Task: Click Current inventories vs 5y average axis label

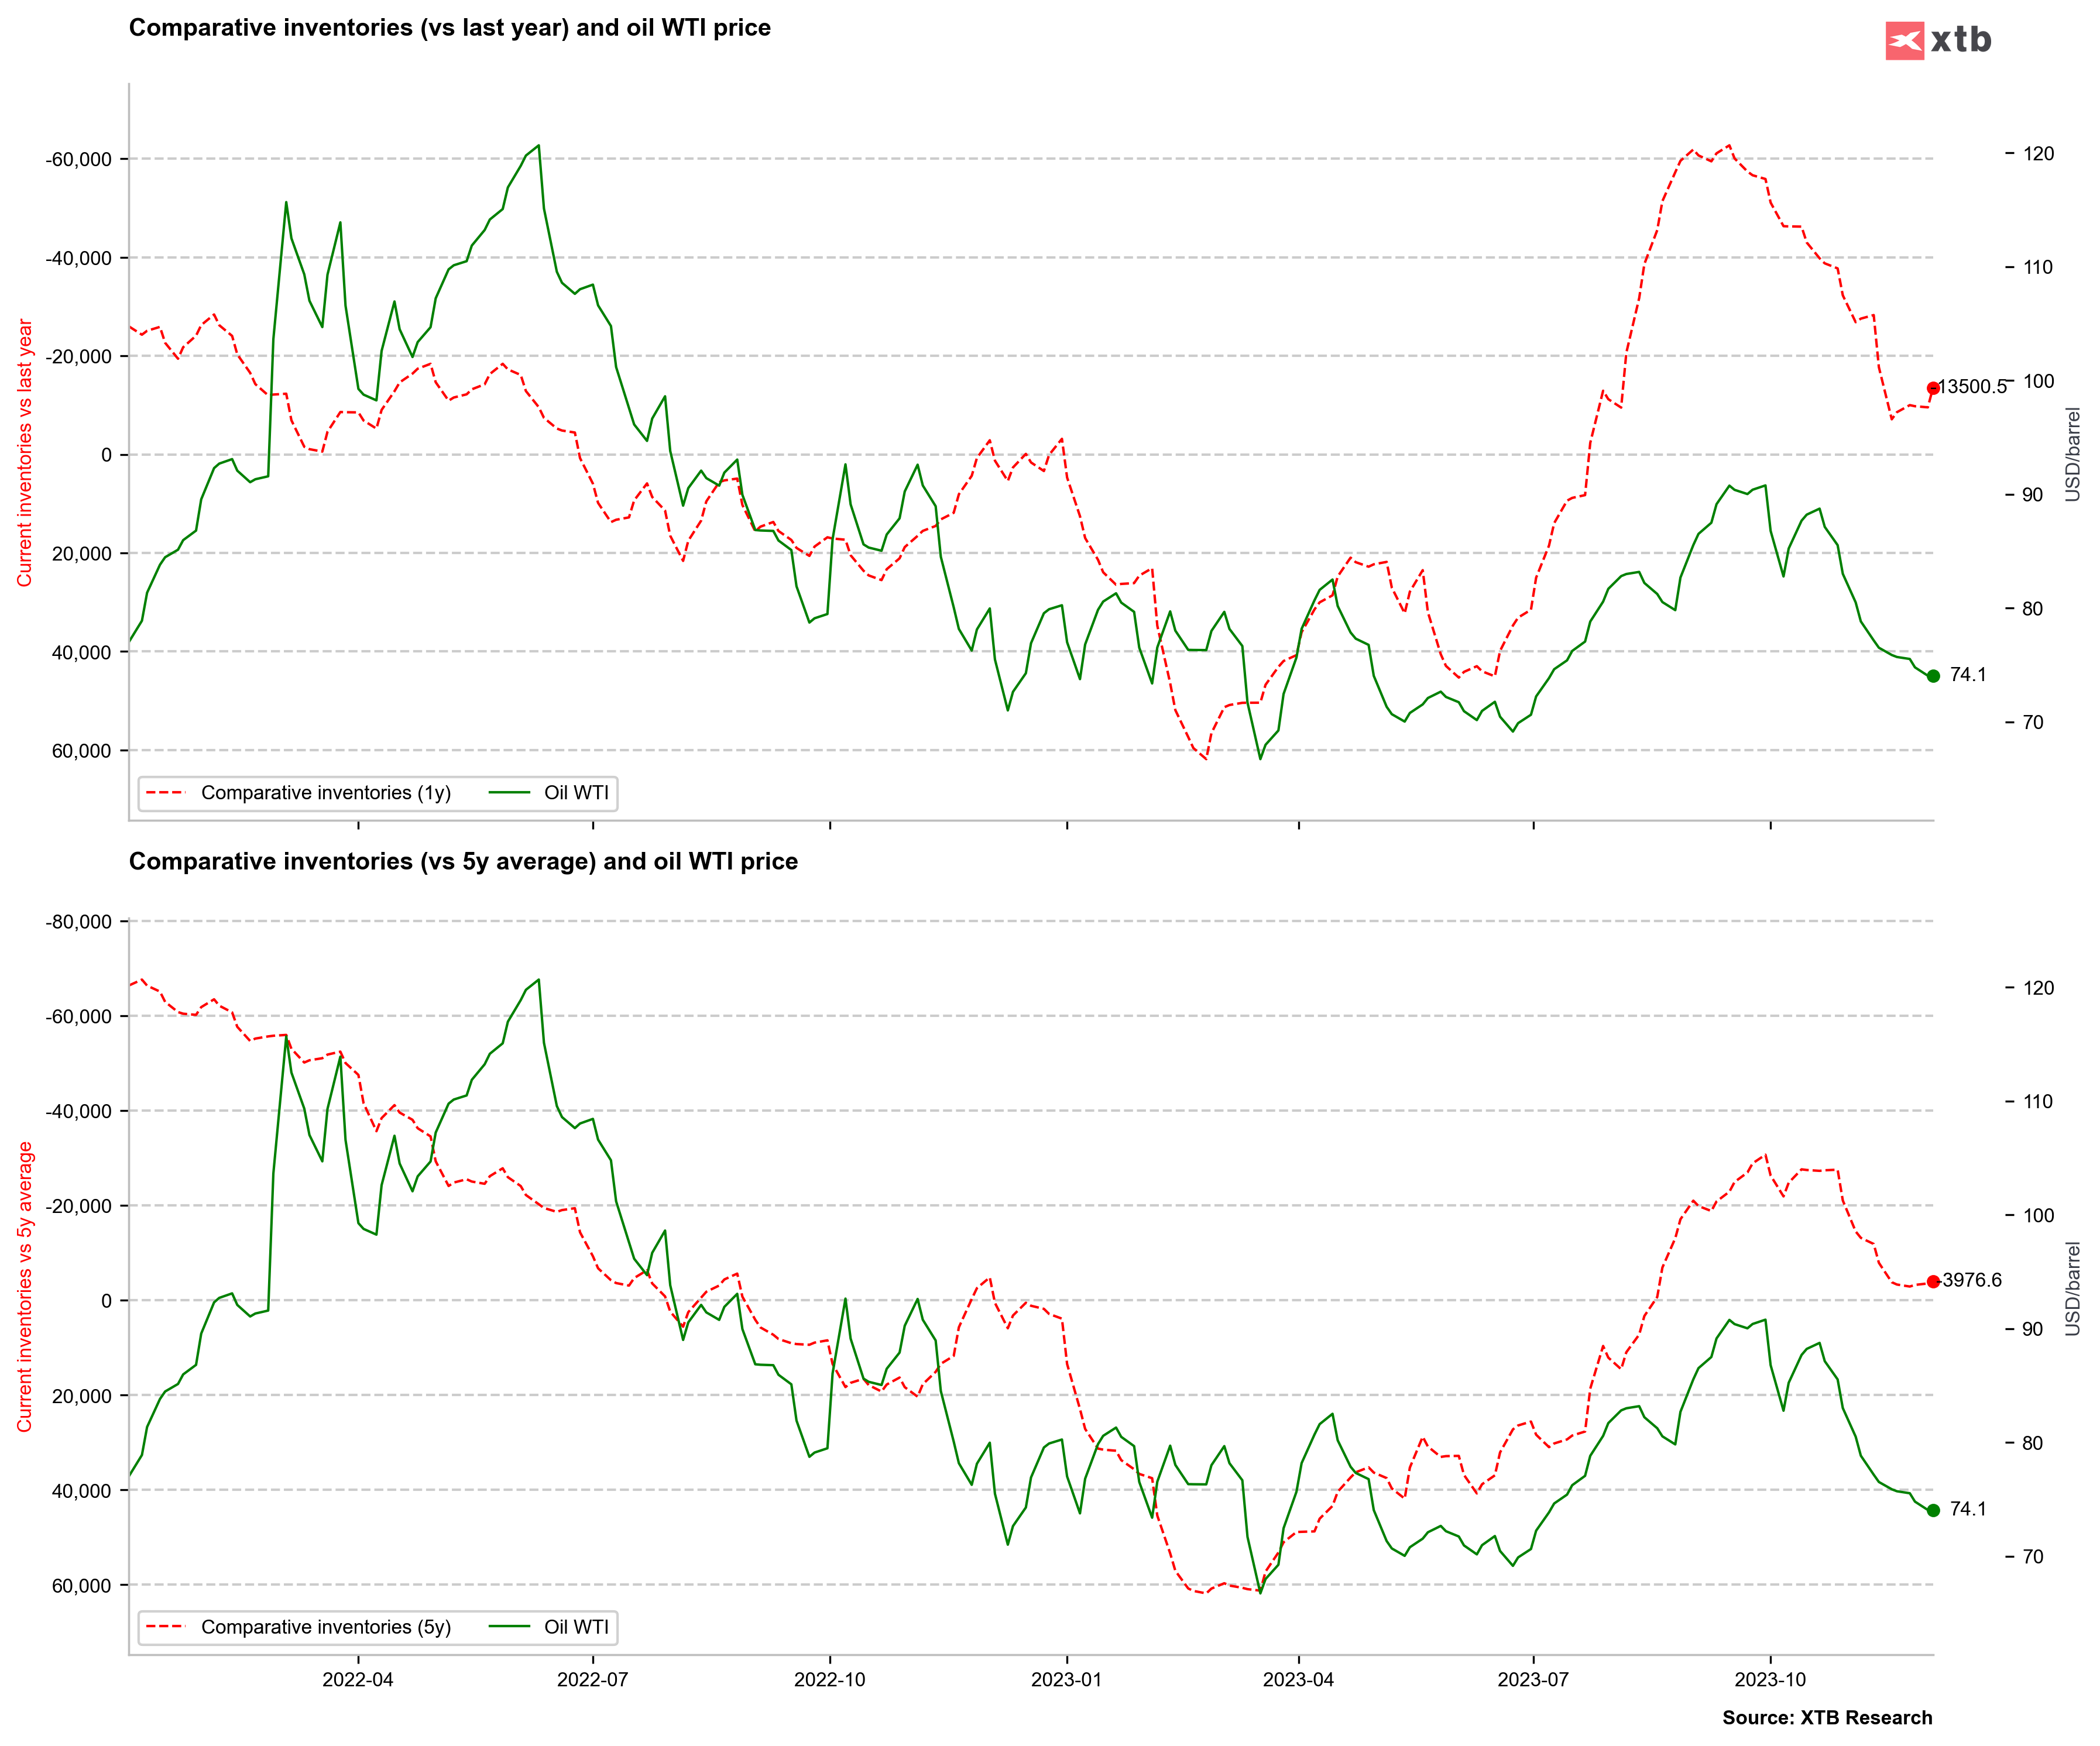Action: [x=25, y=1286]
